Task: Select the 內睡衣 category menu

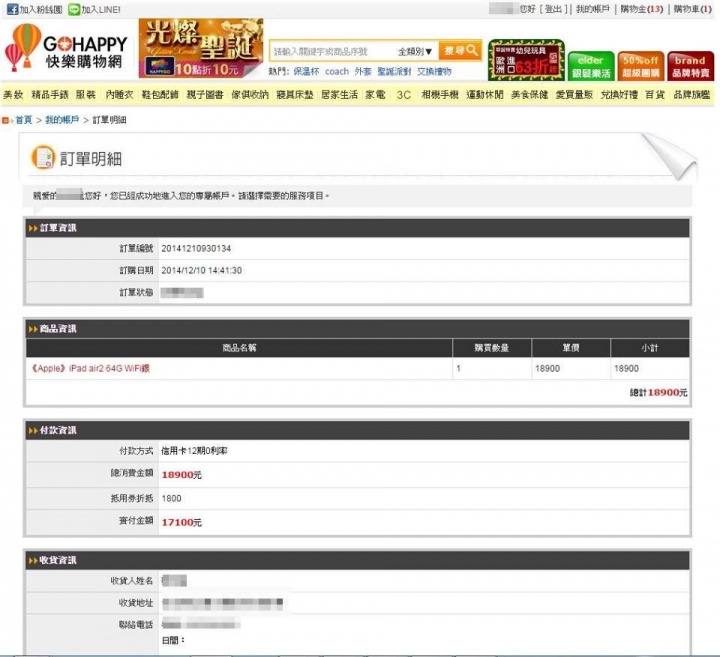Action: (x=119, y=95)
